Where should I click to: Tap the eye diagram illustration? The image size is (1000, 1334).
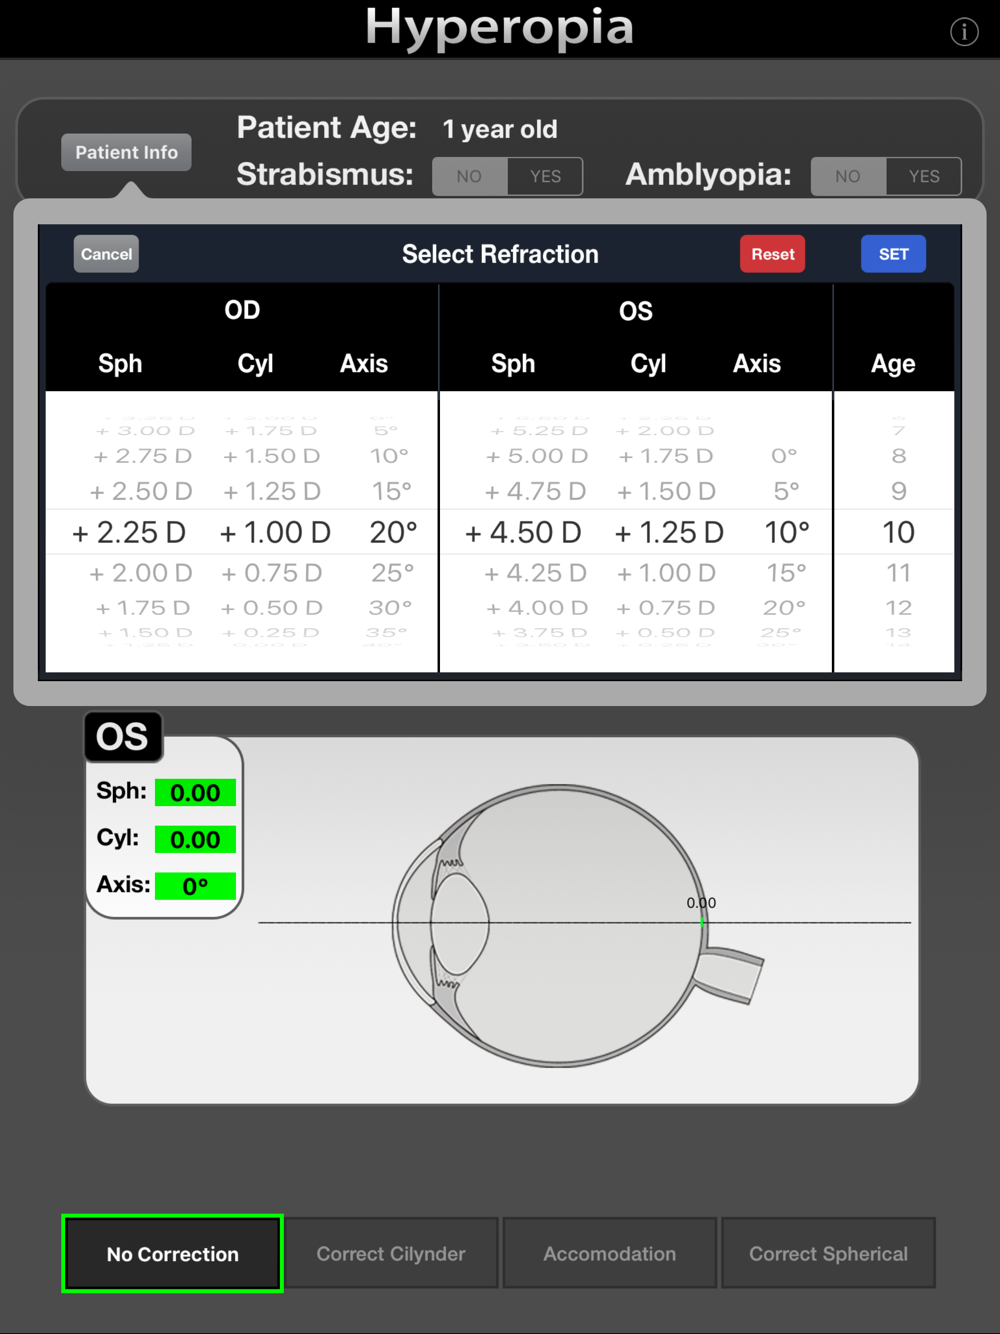(577, 925)
